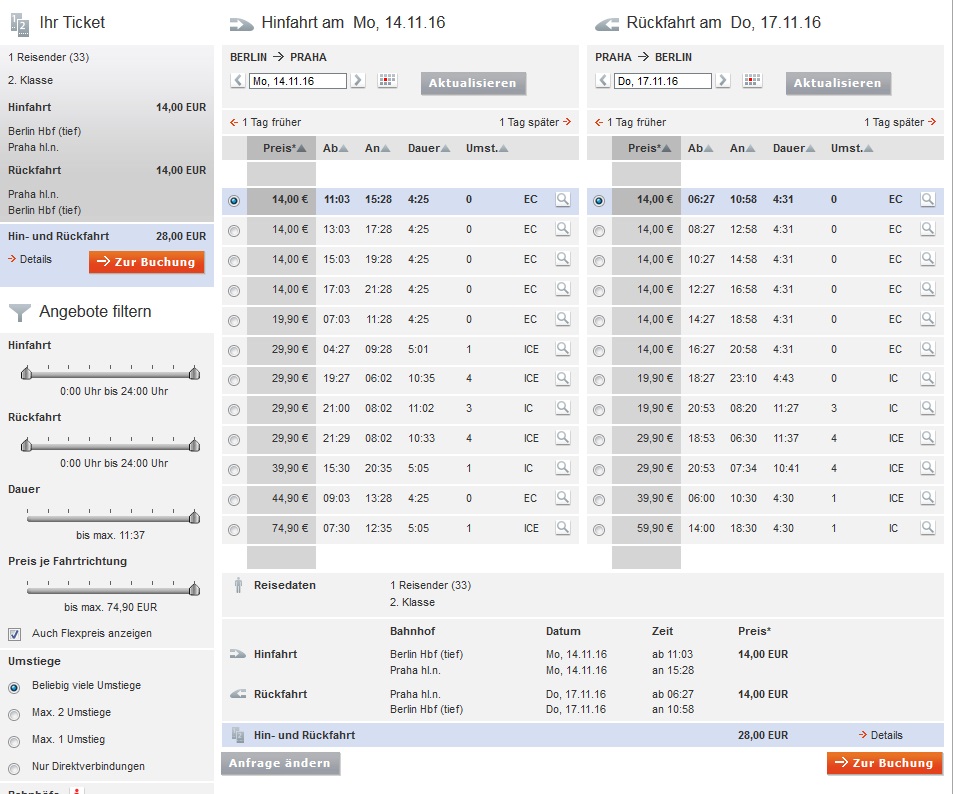The height and width of the screenshot is (794, 953).
Task: Click Zur Buchung in the ticket sidebar
Action: pyautogui.click(x=146, y=262)
